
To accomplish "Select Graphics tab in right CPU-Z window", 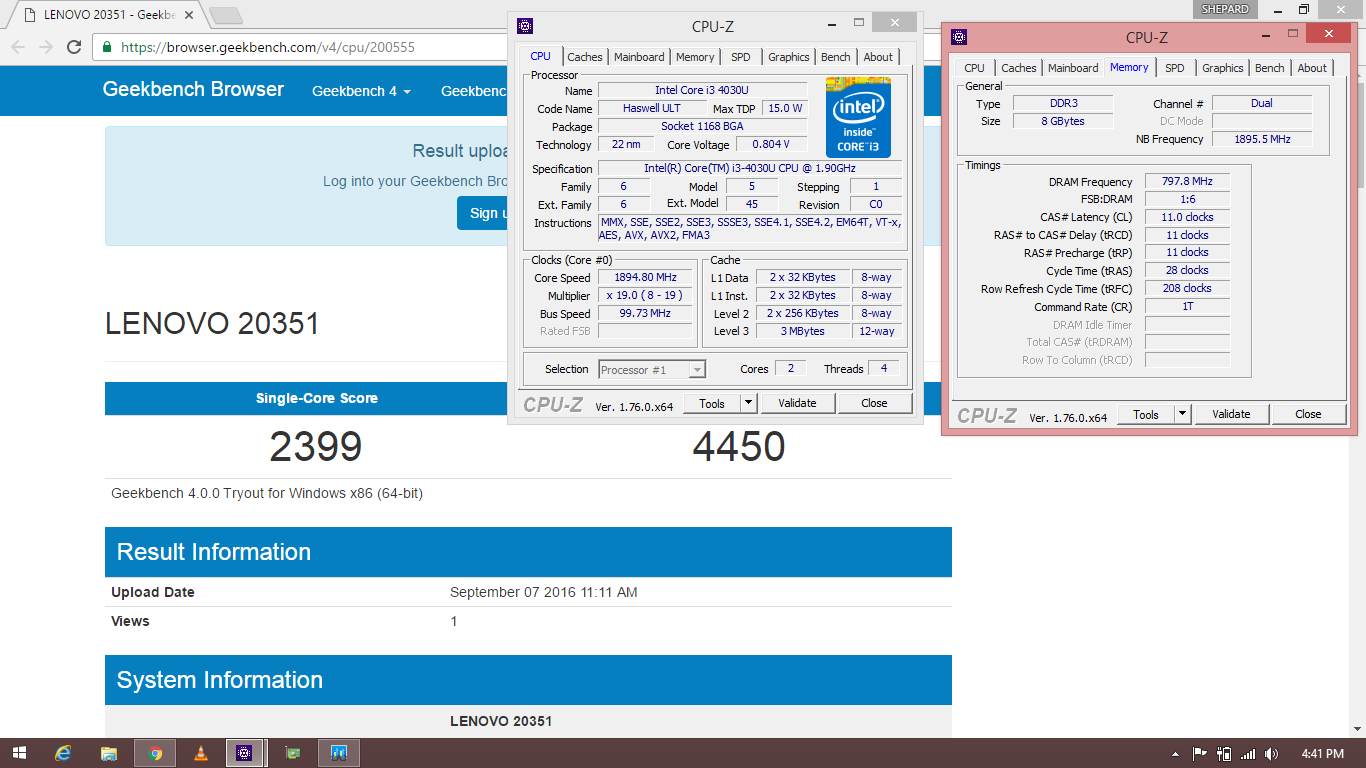I will point(1223,68).
